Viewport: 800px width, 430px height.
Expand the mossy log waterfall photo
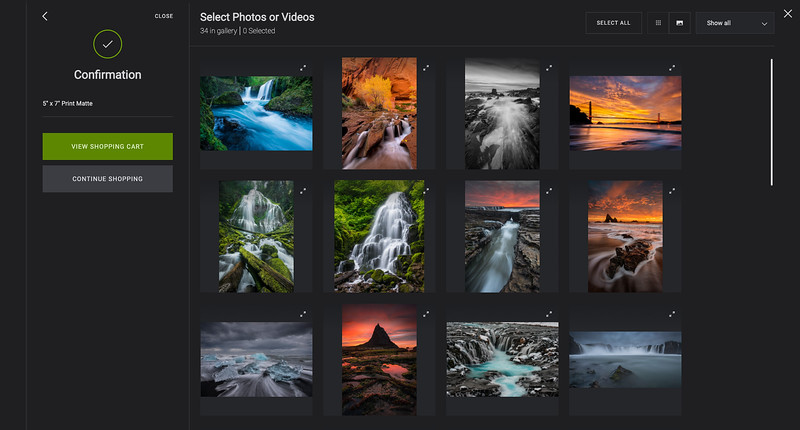303,191
